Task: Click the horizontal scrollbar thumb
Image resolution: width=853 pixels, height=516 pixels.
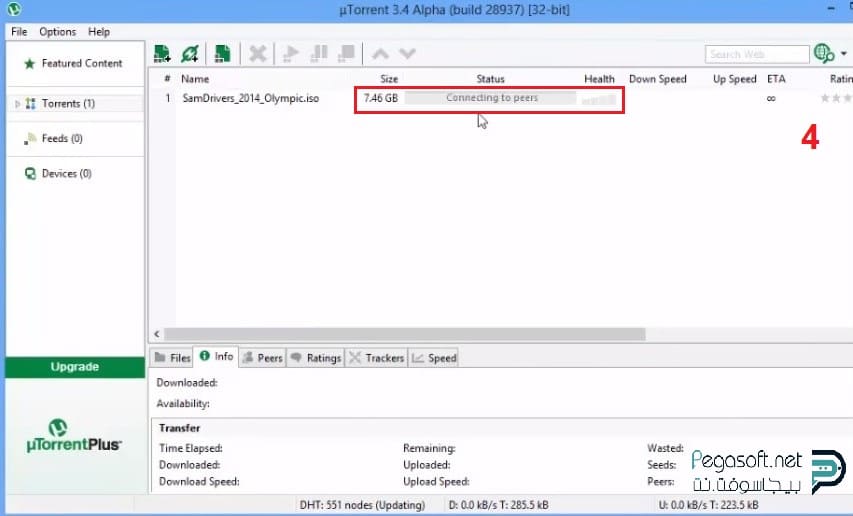Action: (x=405, y=334)
